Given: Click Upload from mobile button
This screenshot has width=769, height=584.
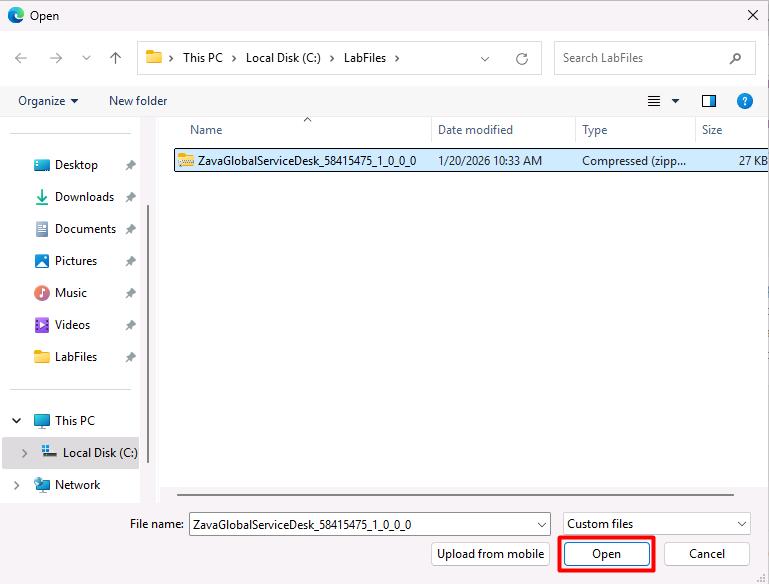Looking at the screenshot, I should [490, 554].
